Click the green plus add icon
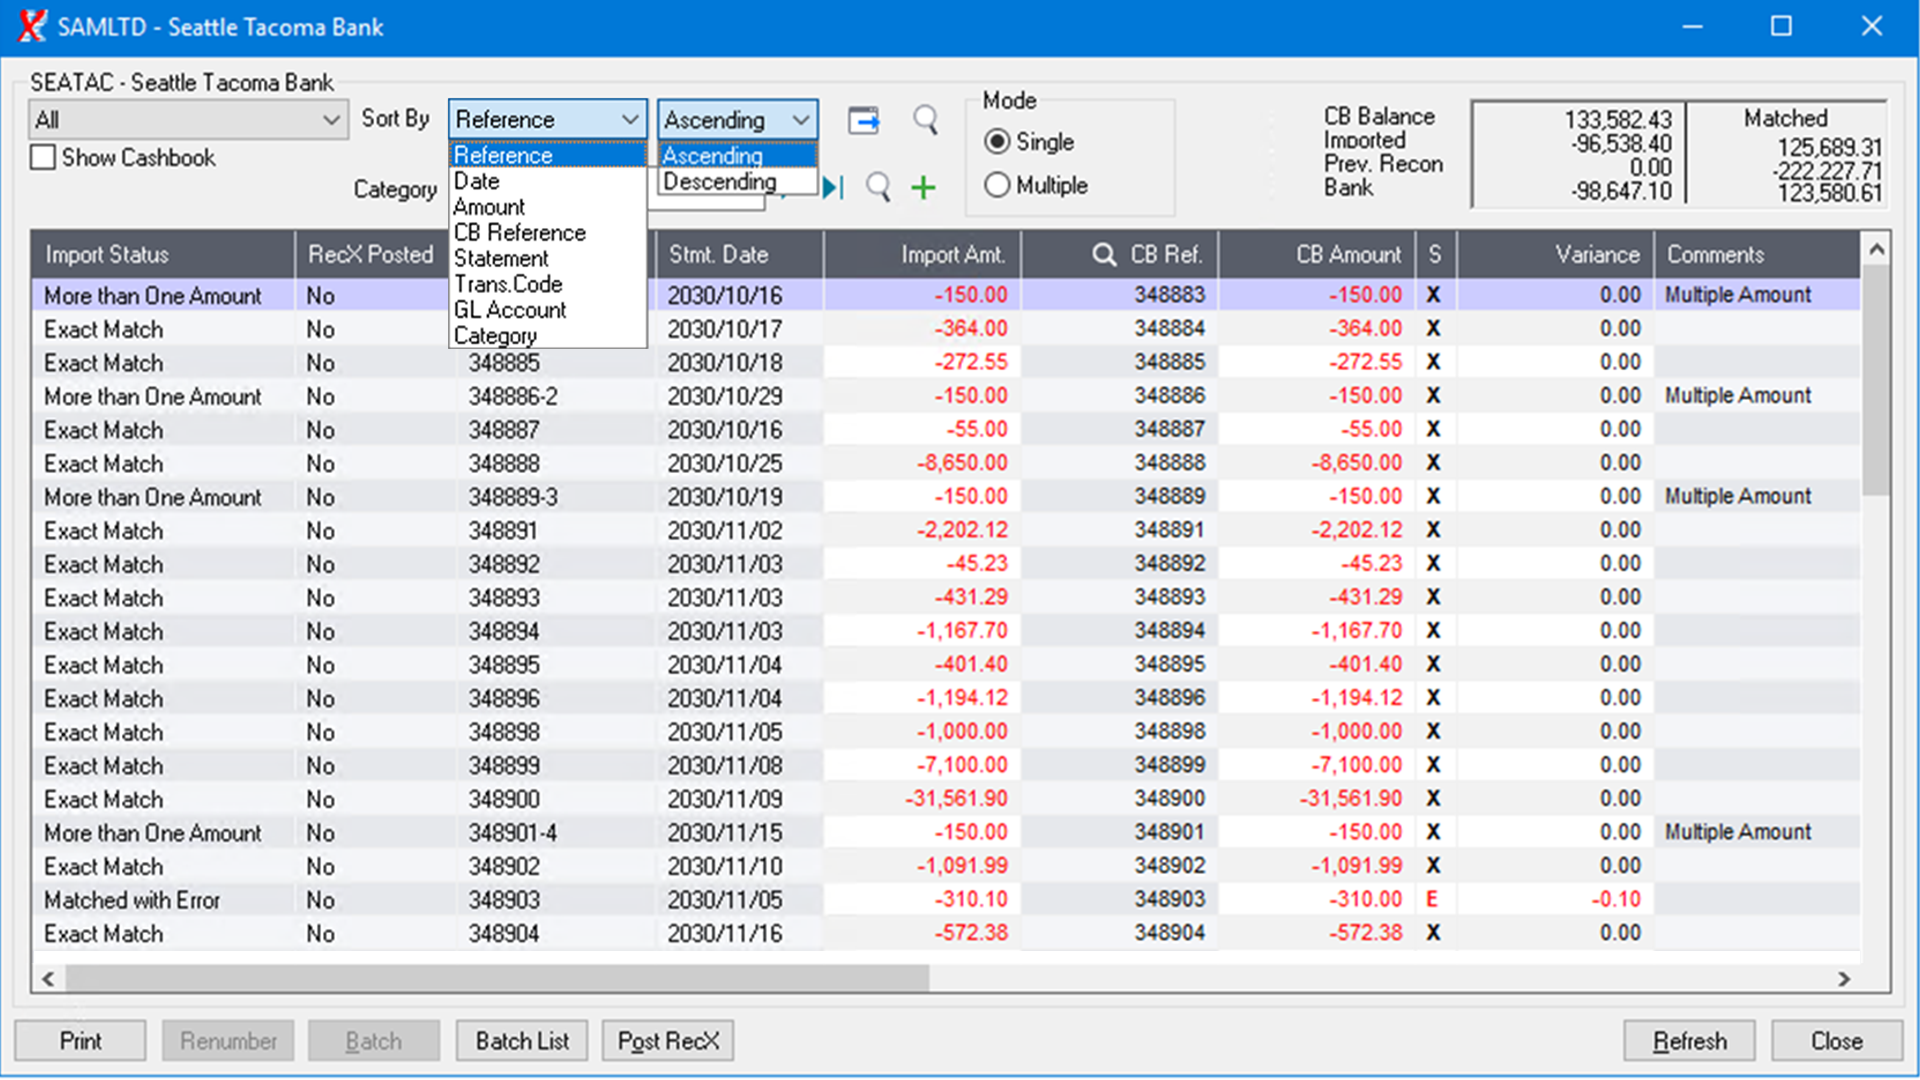1920x1080 pixels. click(x=923, y=187)
